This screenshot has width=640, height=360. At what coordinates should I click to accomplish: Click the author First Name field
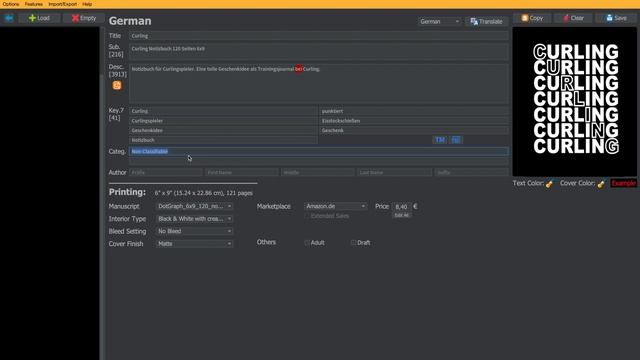click(x=242, y=173)
